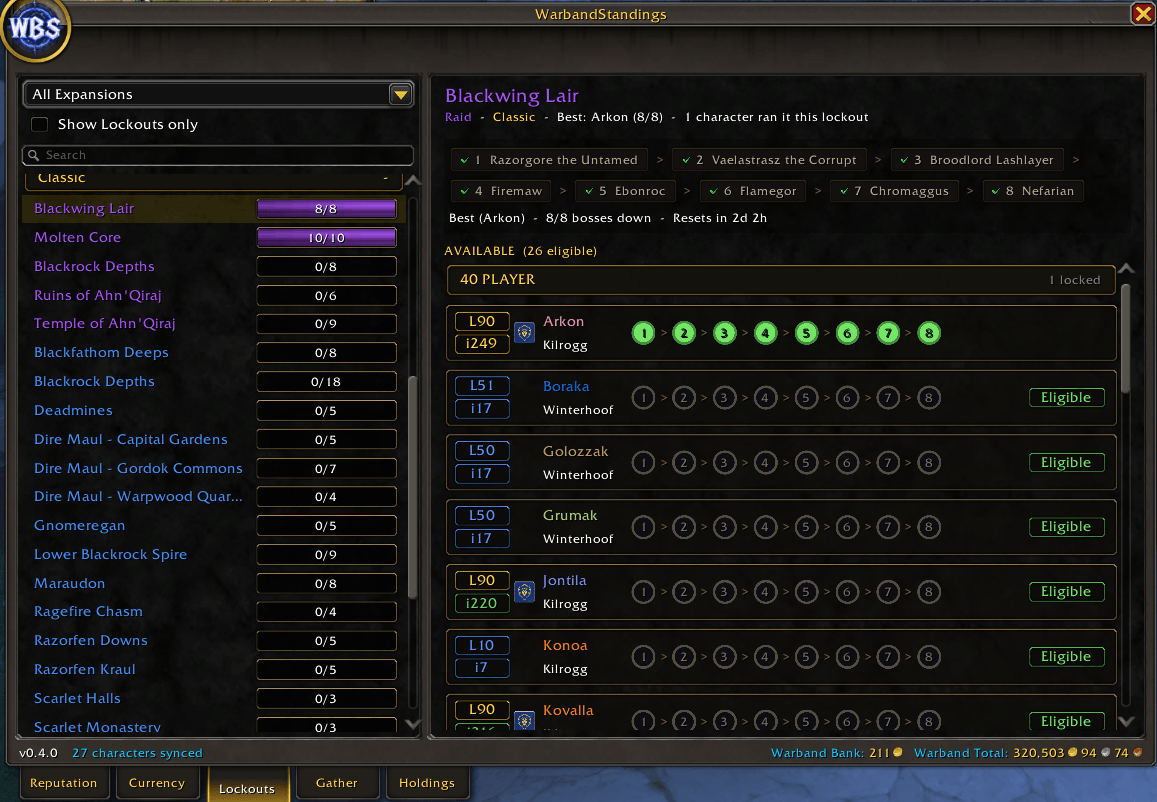
Task: Click instance list scroll up arrow
Action: pyautogui.click(x=413, y=180)
